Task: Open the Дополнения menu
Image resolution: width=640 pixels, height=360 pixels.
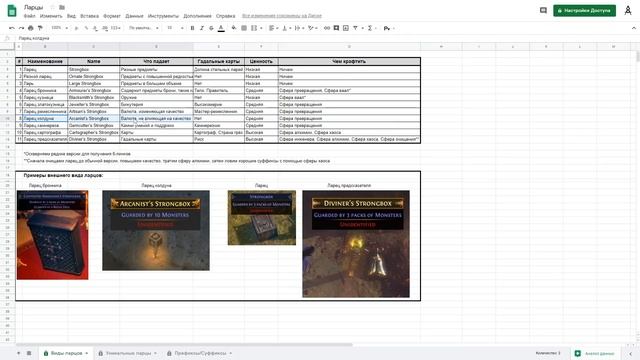Action: 197,16
